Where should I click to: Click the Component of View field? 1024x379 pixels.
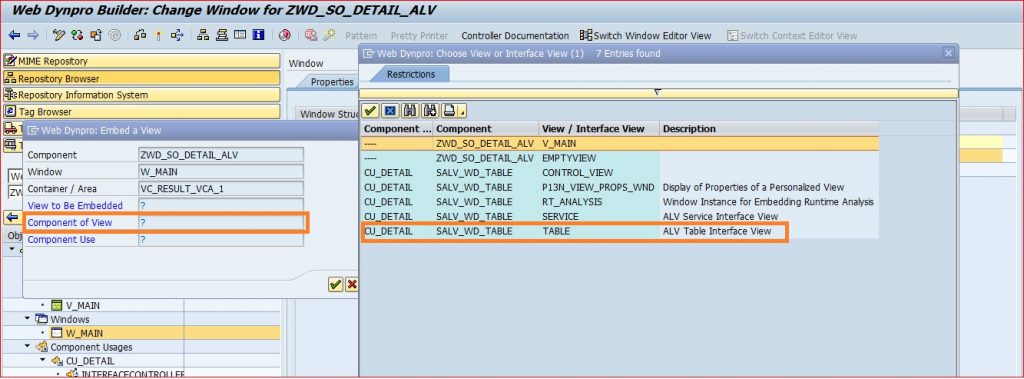tap(221, 222)
